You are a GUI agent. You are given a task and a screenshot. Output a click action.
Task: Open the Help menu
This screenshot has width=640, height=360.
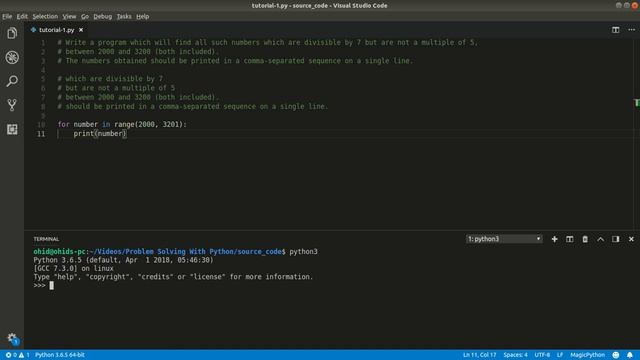coord(142,16)
